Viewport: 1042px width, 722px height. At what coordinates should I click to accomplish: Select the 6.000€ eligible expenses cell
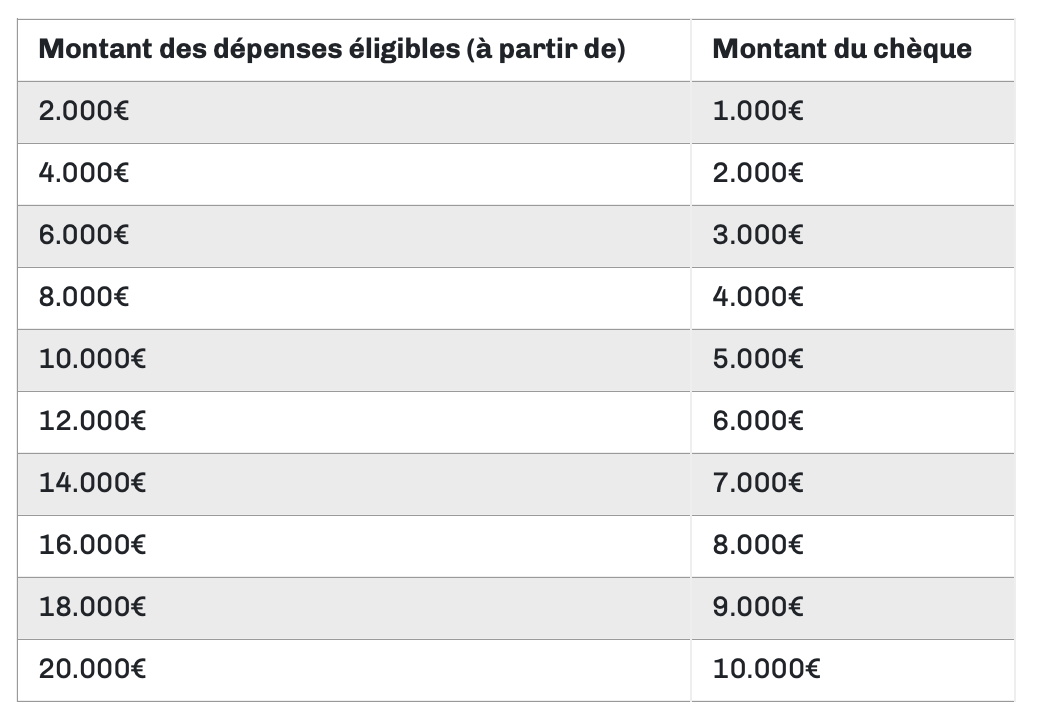84,235
